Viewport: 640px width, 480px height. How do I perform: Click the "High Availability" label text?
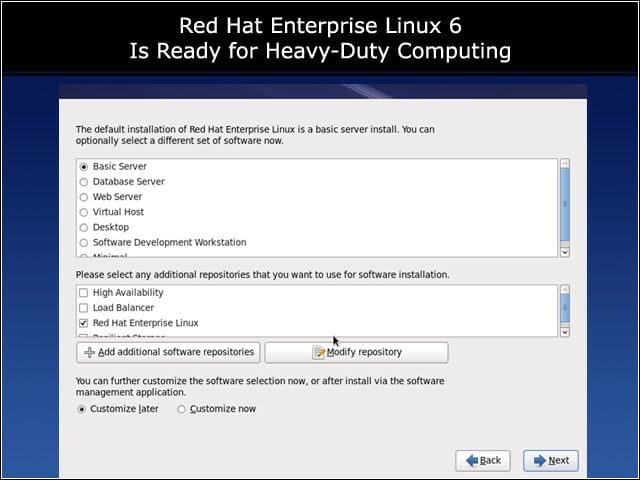[128, 293]
